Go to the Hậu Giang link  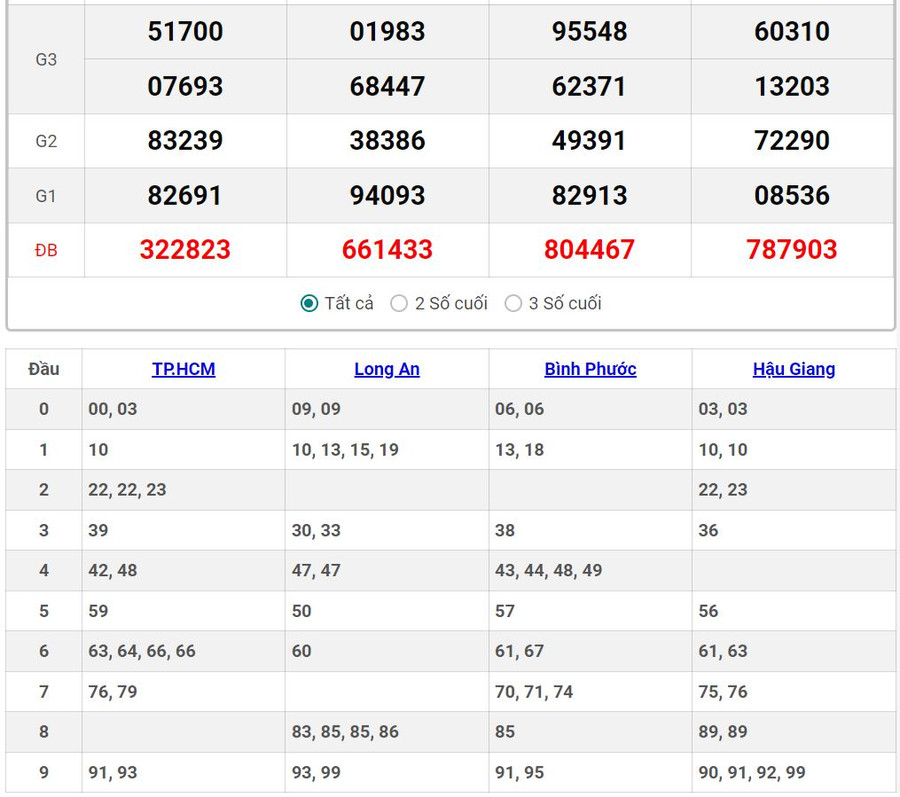[794, 369]
